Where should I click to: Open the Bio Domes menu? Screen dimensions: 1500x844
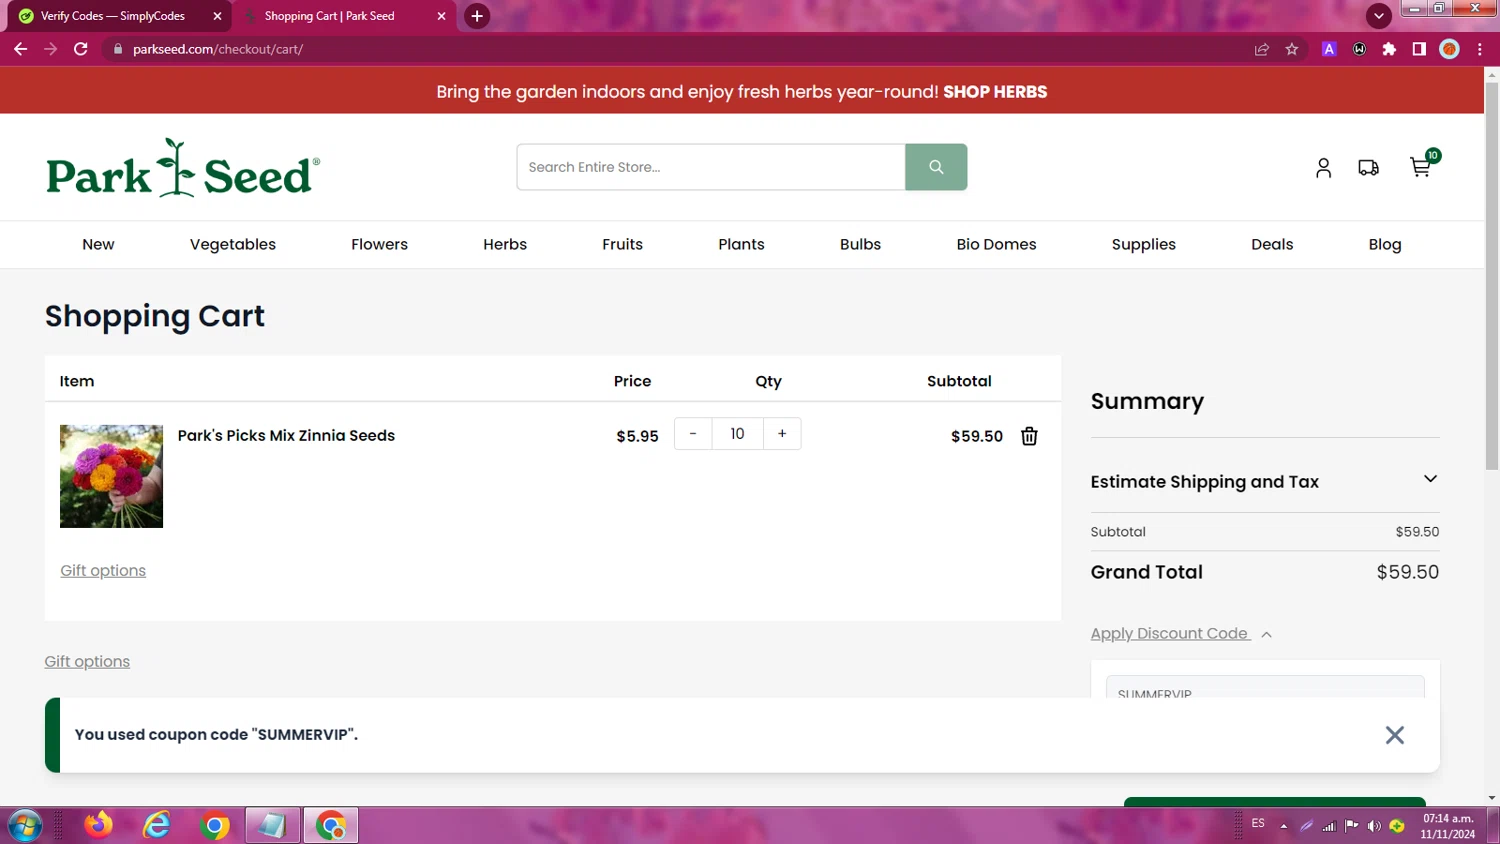(996, 245)
